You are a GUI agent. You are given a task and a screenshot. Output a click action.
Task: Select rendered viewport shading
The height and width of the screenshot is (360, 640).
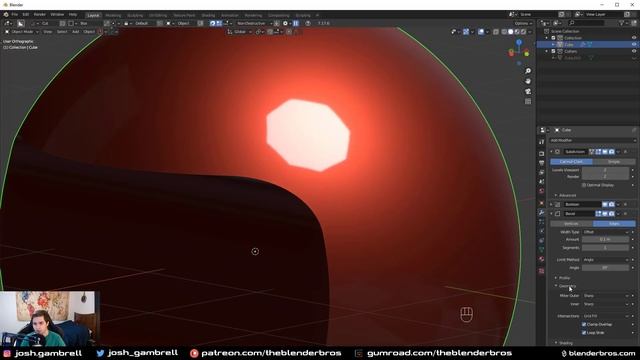point(523,32)
